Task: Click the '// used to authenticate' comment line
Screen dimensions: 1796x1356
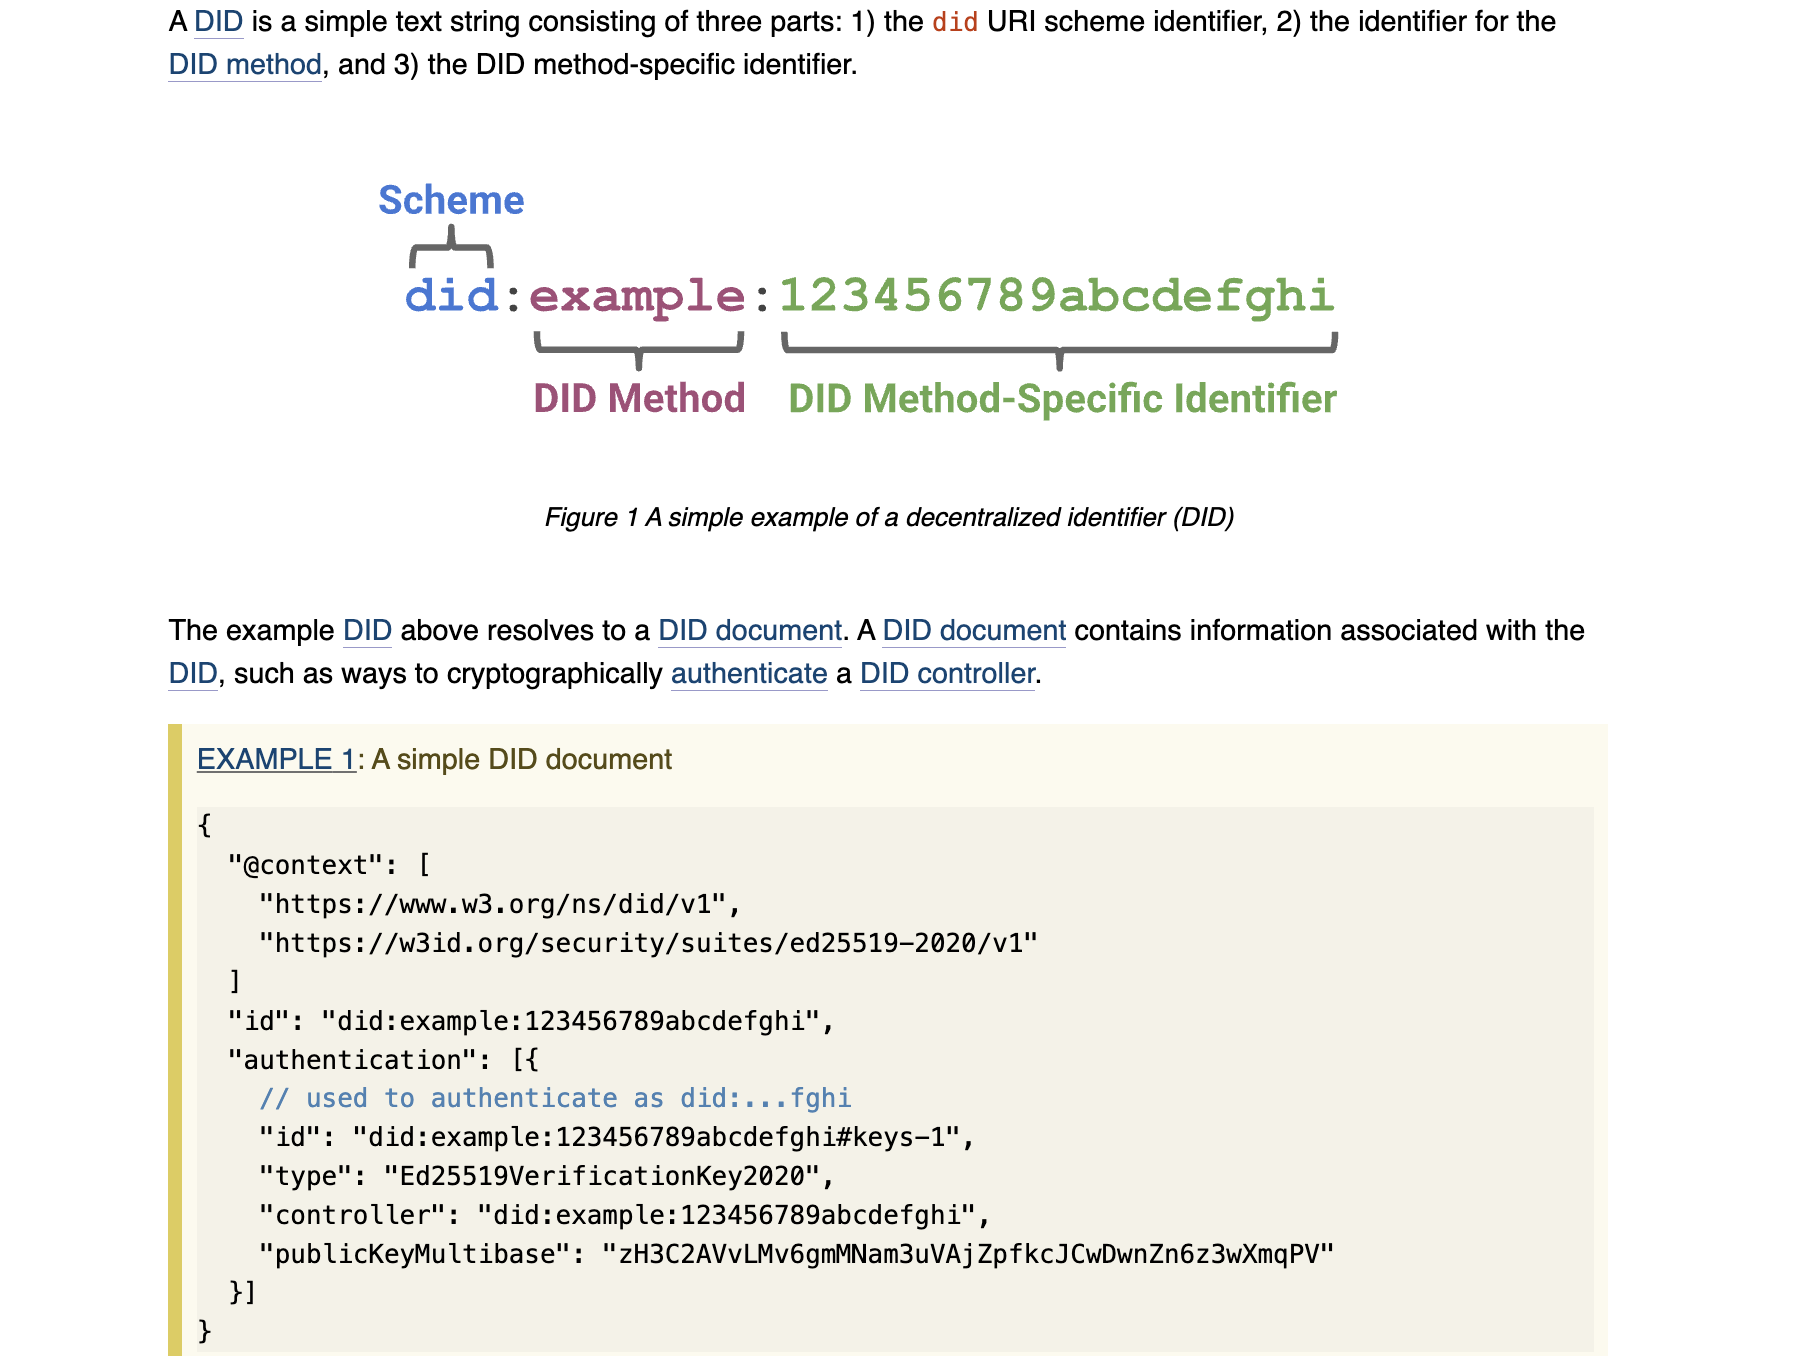Action: [x=555, y=1098]
